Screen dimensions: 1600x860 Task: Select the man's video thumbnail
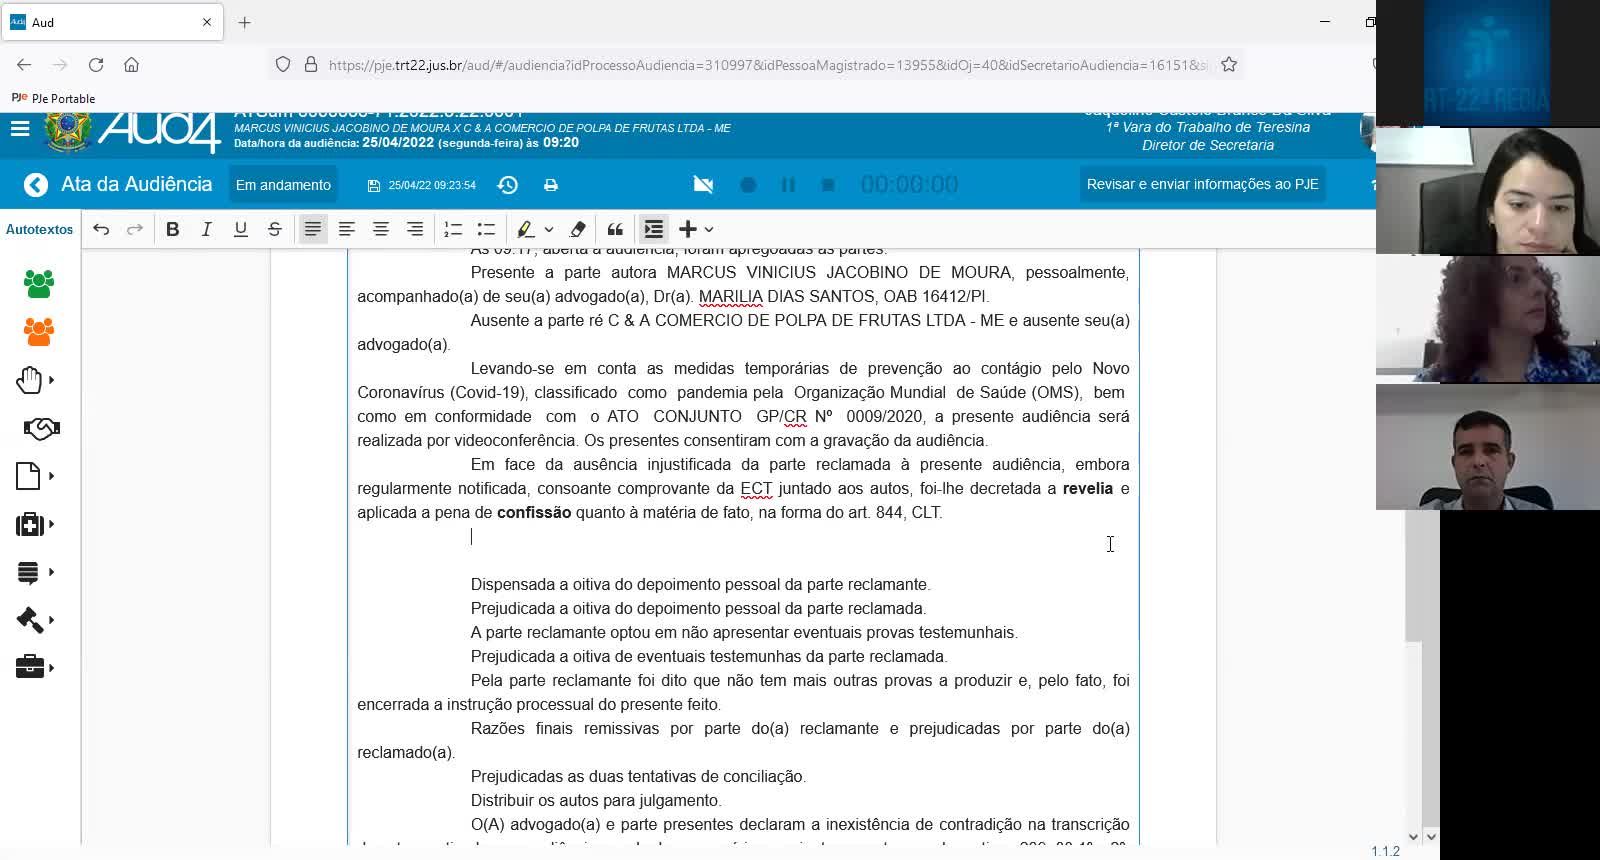(x=1488, y=447)
